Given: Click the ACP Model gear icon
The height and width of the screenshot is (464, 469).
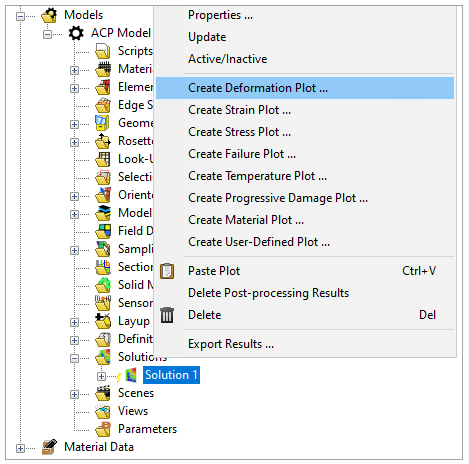Looking at the screenshot, I should 76,33.
